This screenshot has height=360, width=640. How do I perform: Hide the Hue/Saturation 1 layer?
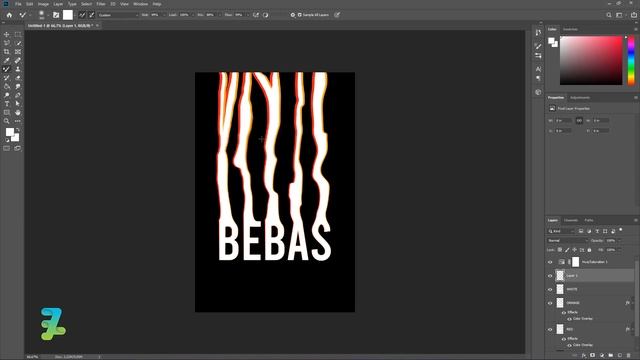click(550, 262)
